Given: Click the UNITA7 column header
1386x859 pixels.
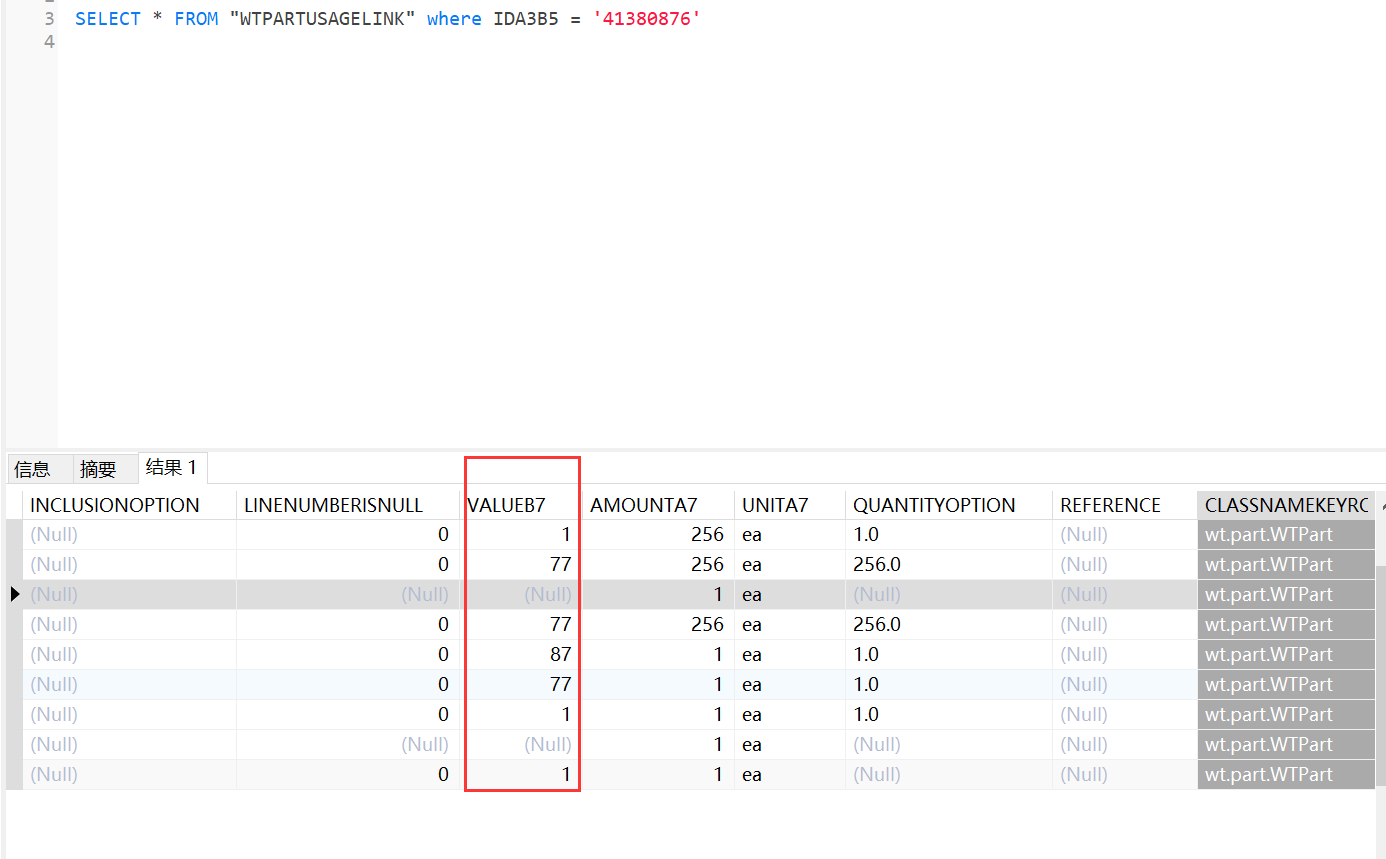Looking at the screenshot, I should click(774, 504).
